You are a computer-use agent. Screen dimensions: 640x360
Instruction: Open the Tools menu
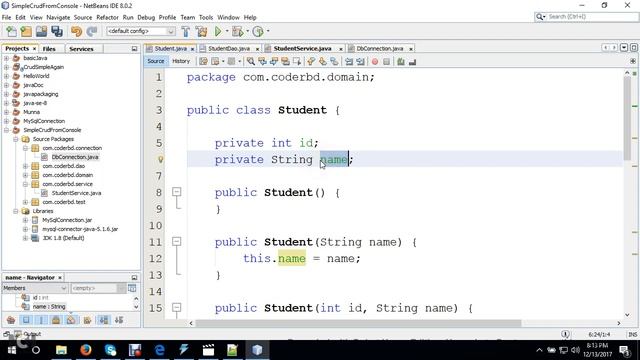pyautogui.click(x=206, y=18)
